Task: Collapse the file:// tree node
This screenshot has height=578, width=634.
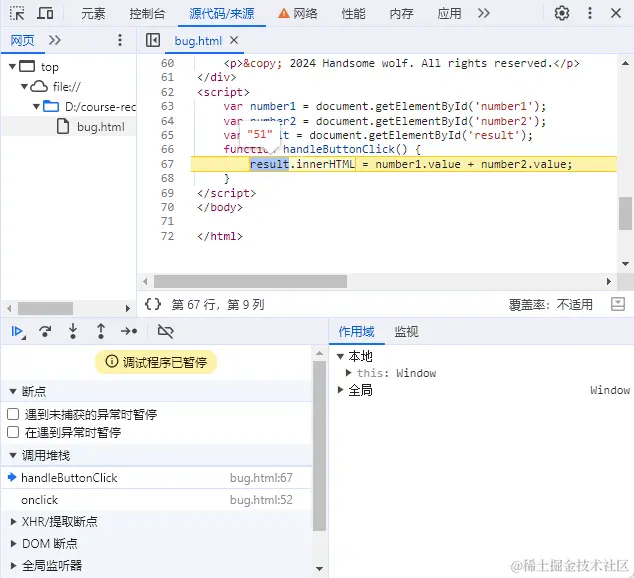Action: (x=25, y=86)
